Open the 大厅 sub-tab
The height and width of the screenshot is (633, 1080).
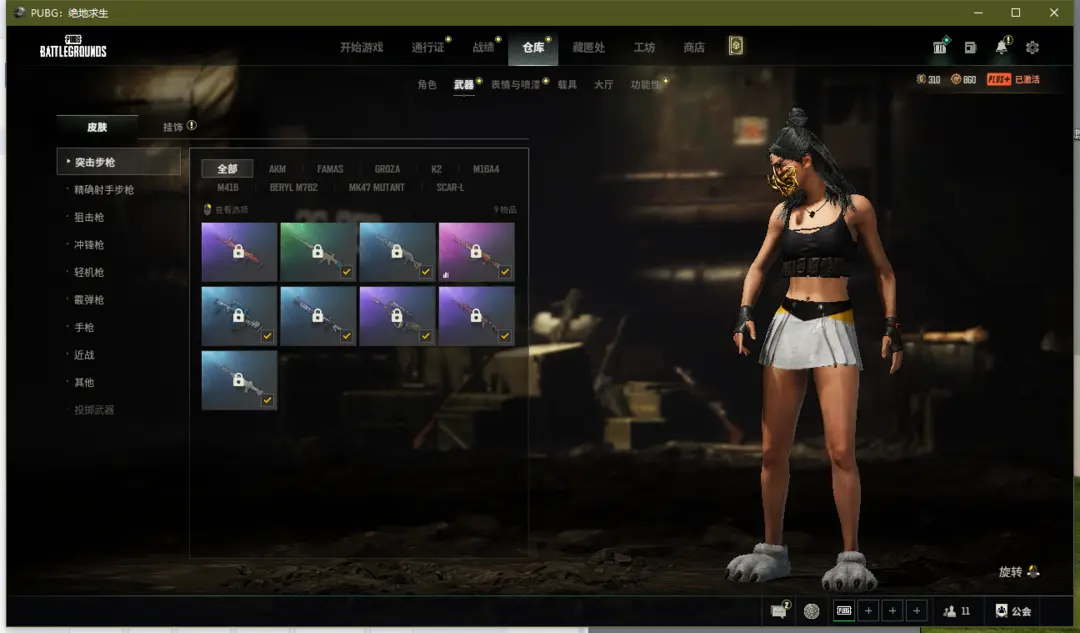(x=603, y=84)
